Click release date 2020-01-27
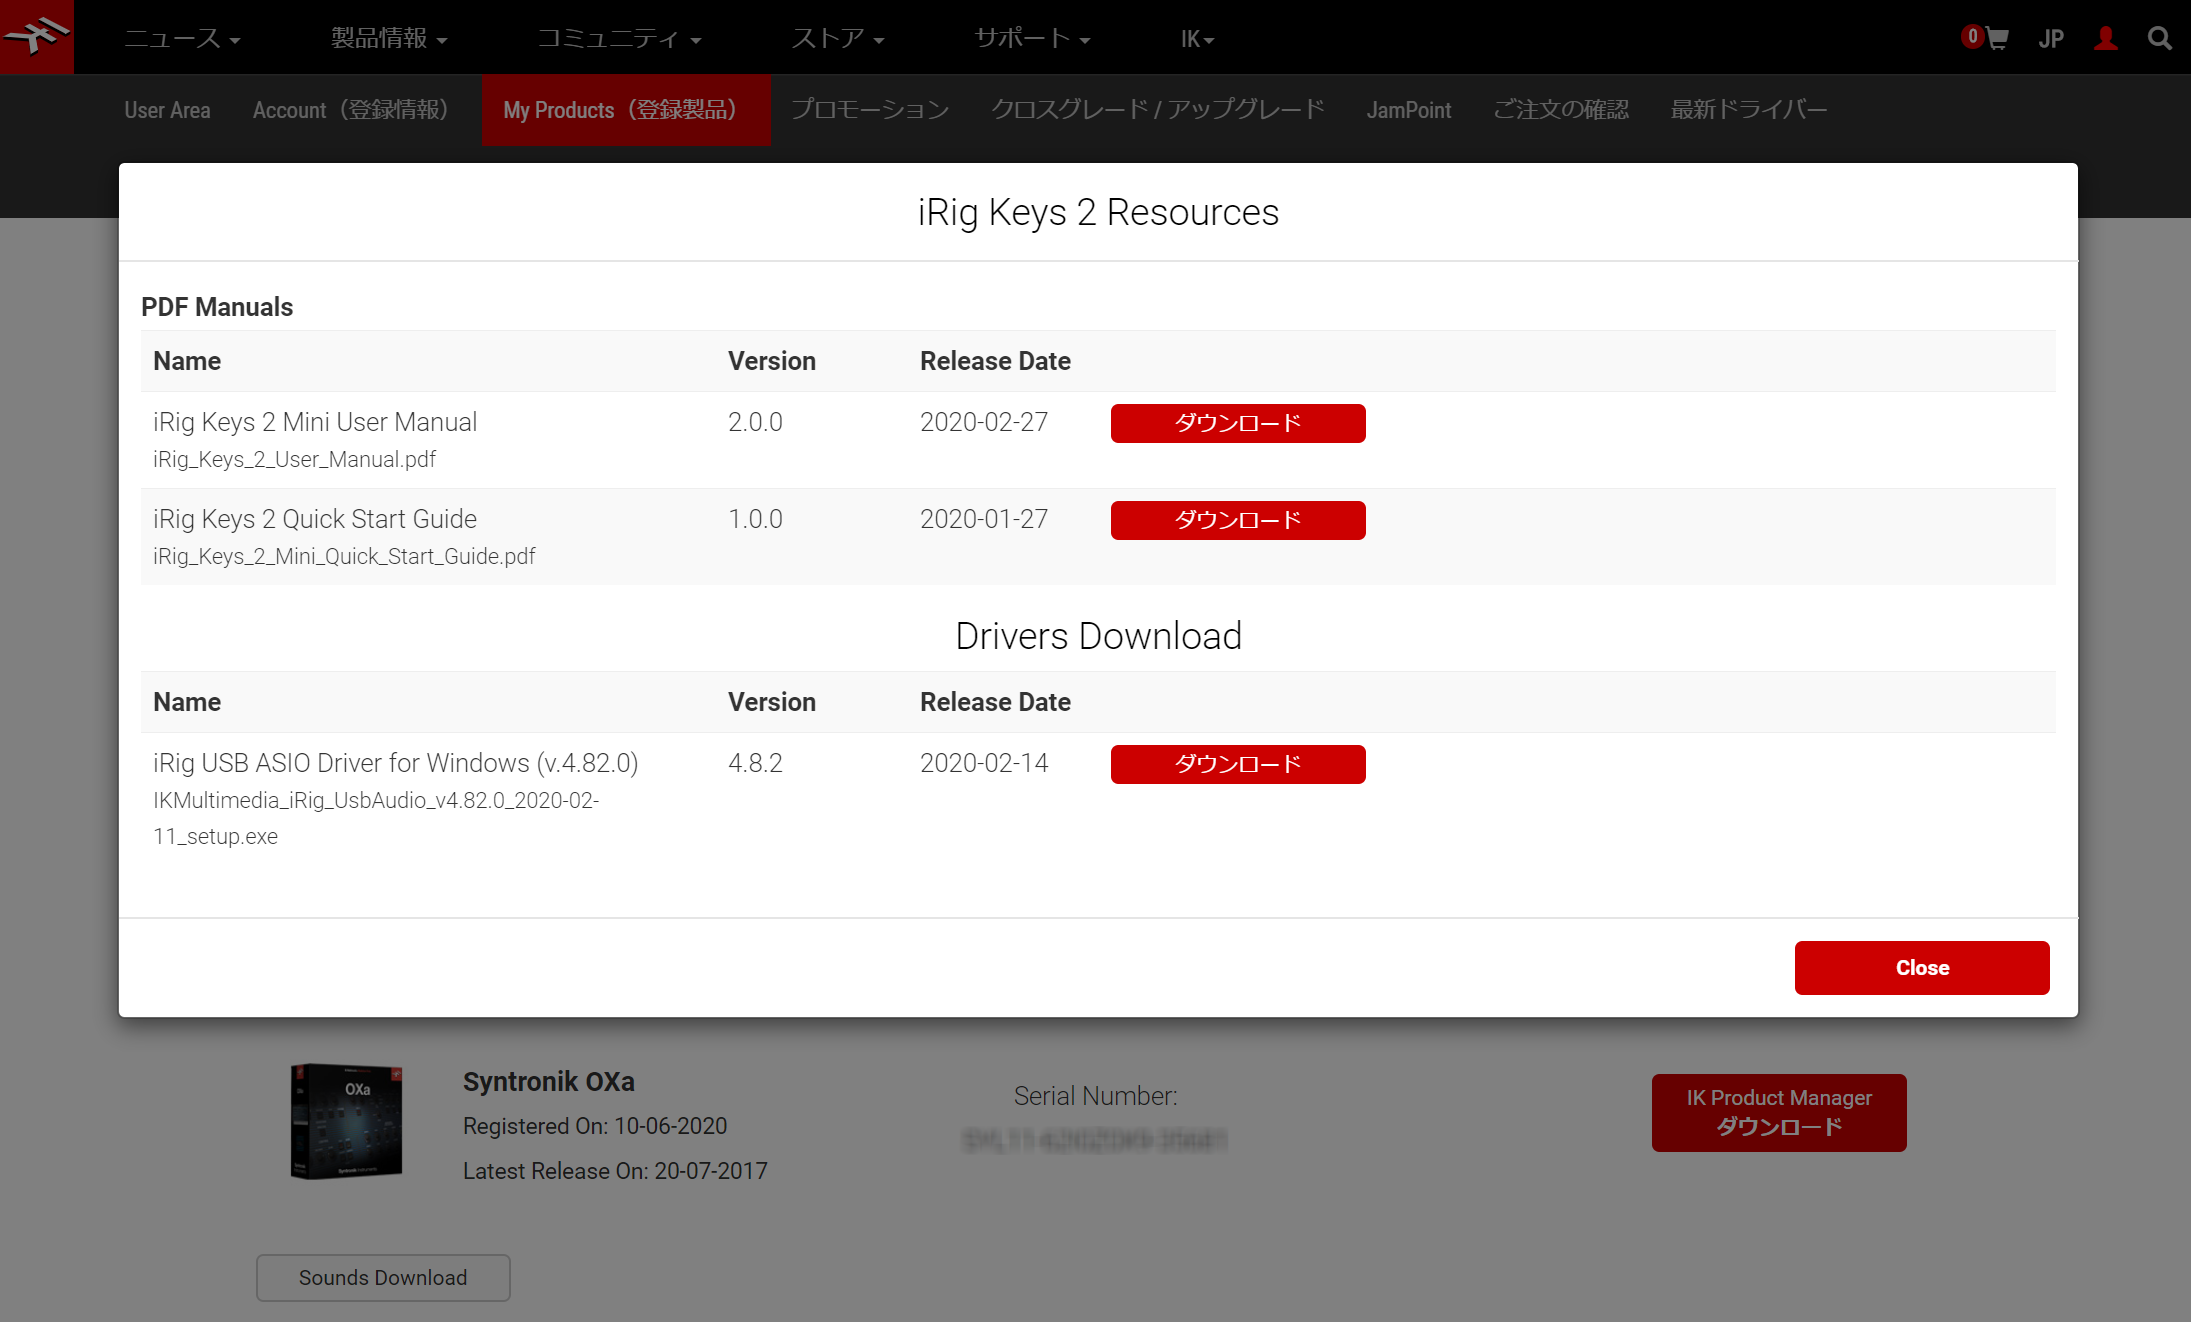 click(984, 519)
